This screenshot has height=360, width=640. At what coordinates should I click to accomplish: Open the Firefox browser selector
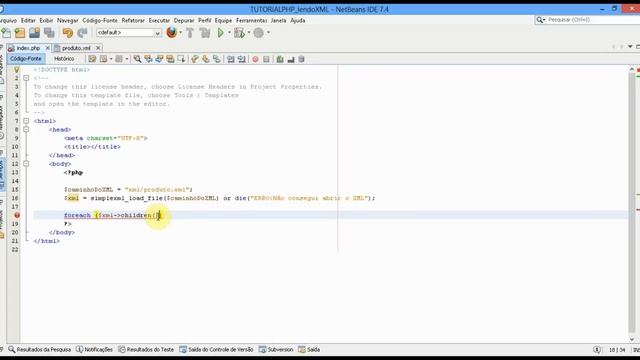coord(172,32)
